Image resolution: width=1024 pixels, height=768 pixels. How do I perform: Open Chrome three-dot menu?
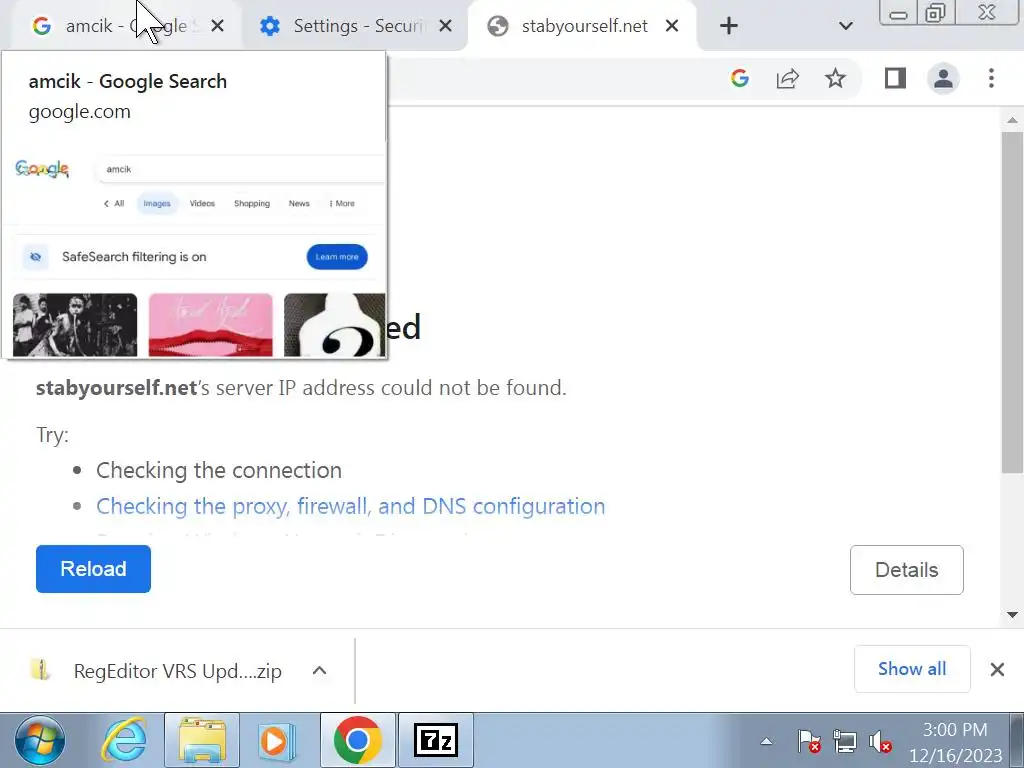click(x=991, y=78)
